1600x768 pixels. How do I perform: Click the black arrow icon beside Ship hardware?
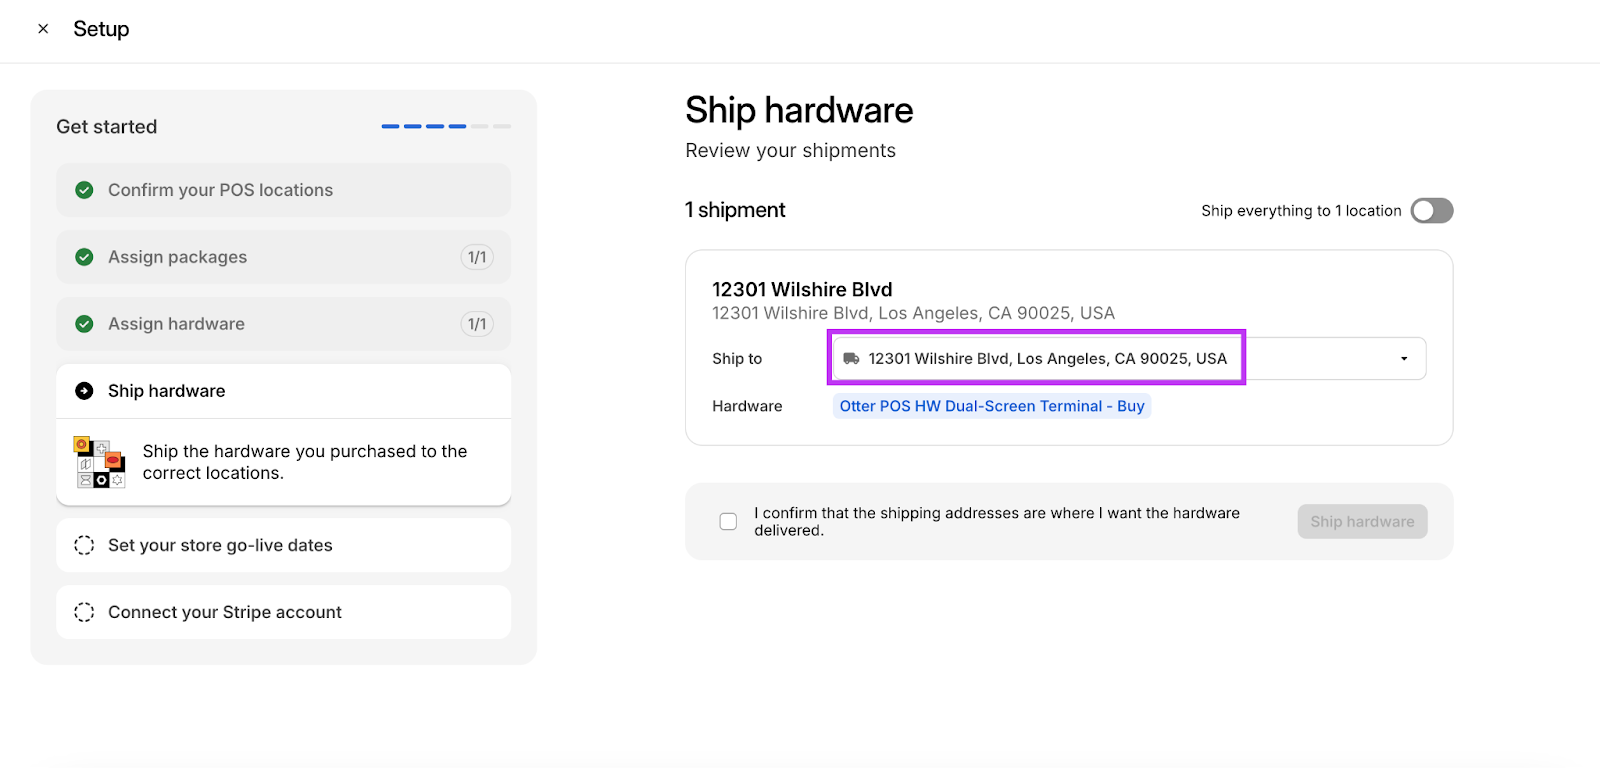click(x=85, y=391)
